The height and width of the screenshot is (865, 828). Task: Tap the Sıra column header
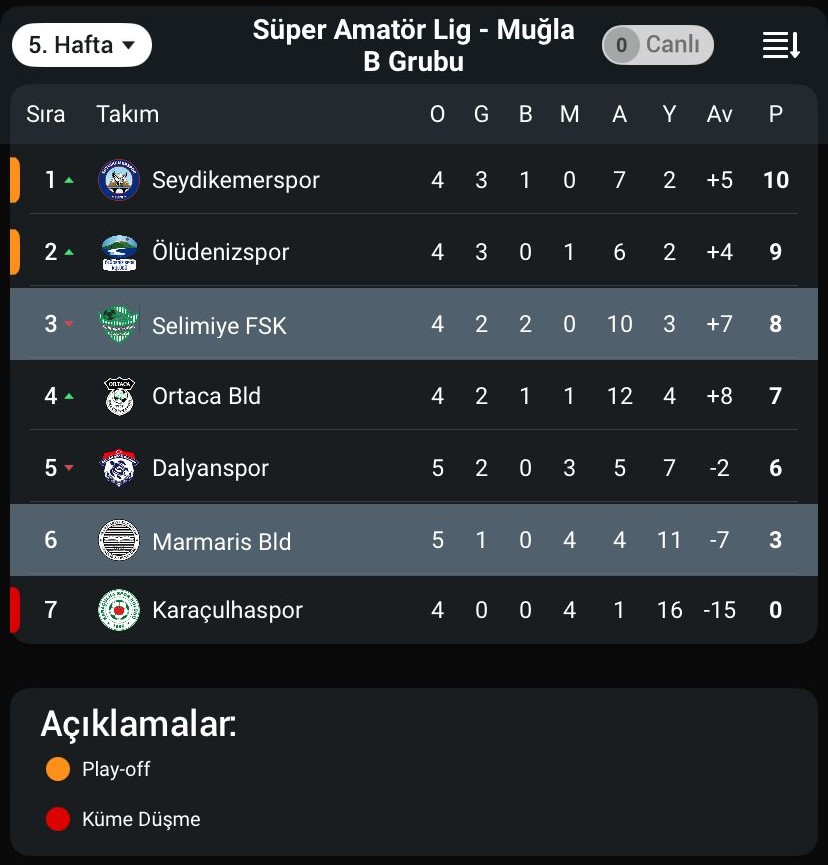[x=45, y=114]
